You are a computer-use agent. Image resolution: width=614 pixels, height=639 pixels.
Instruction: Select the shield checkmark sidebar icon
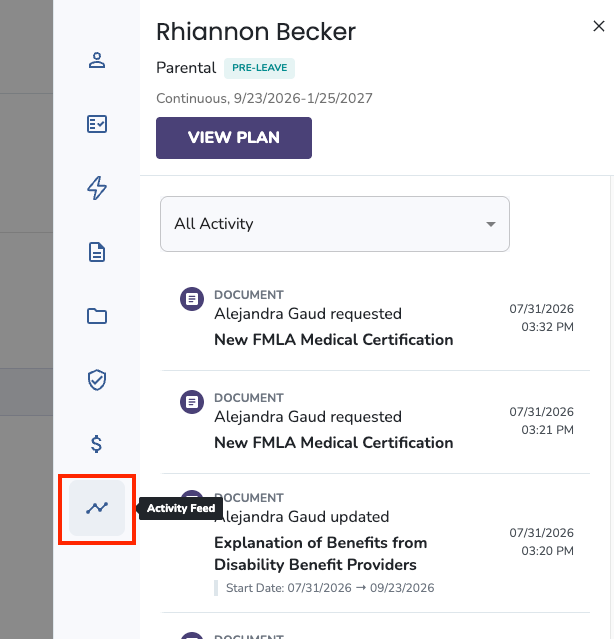tap(97, 380)
